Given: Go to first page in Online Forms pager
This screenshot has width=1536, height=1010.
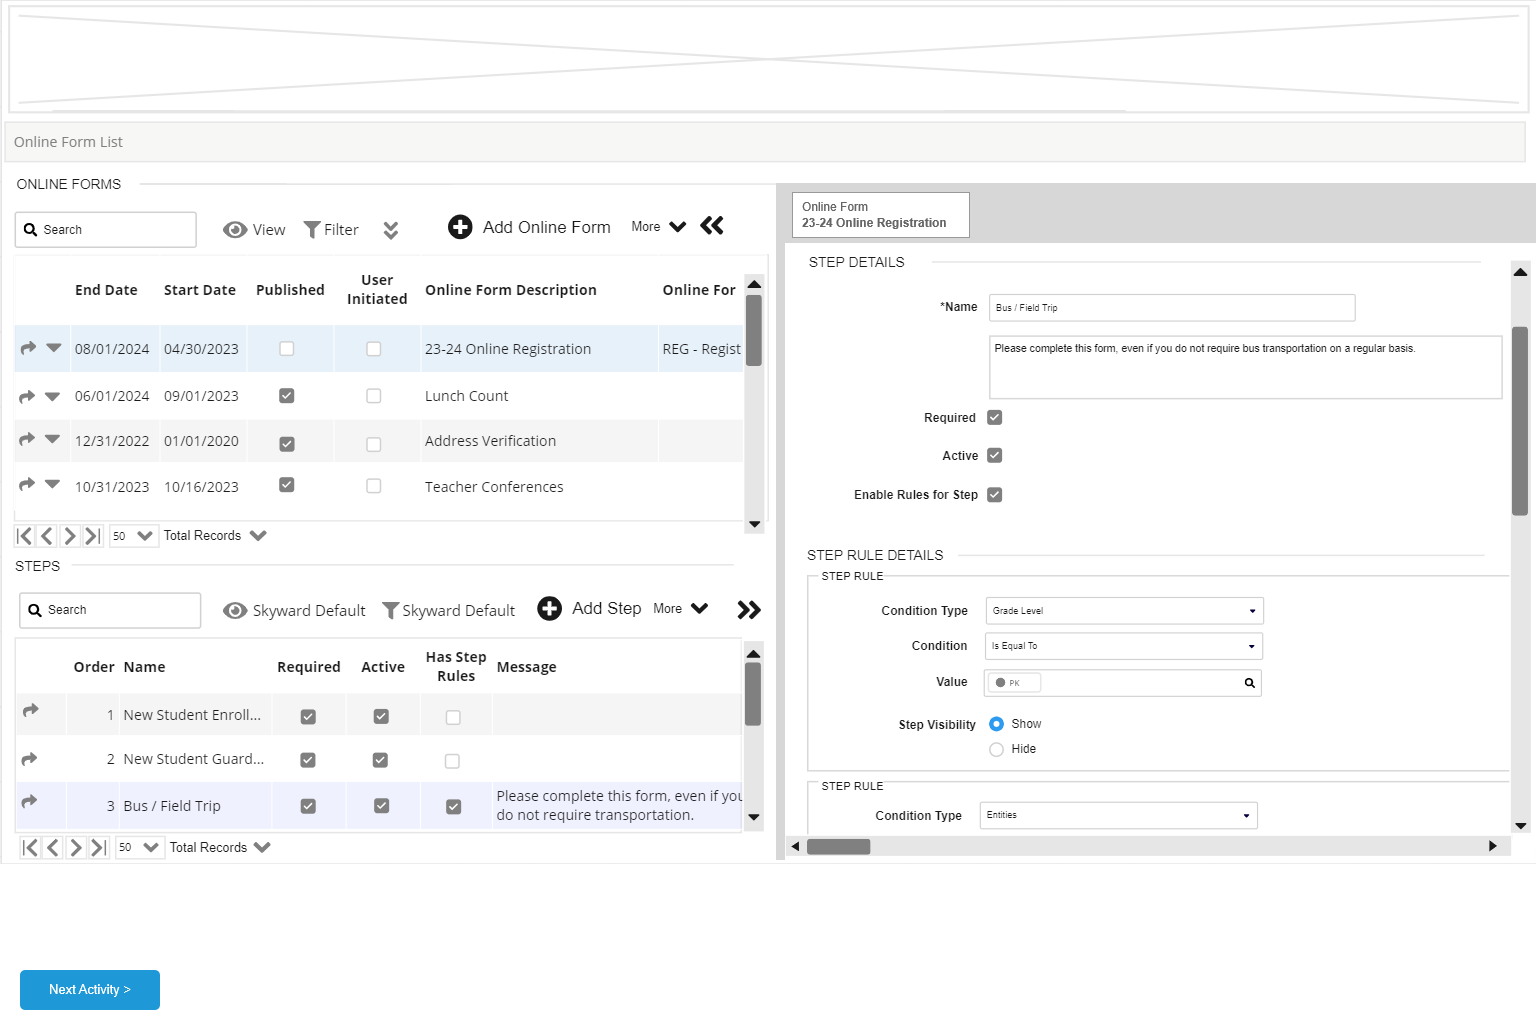Looking at the screenshot, I should (x=25, y=536).
